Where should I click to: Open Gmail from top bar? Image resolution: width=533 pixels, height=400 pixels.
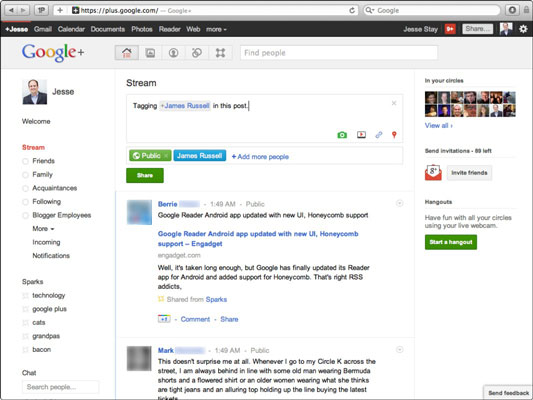[x=43, y=29]
